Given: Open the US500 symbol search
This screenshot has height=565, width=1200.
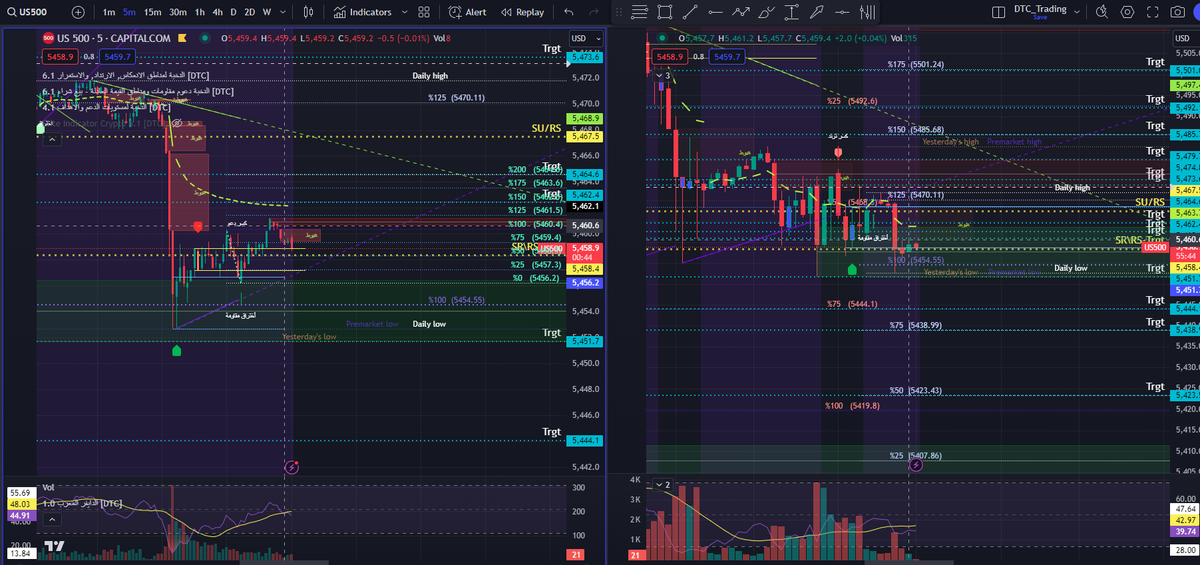Looking at the screenshot, I should (26, 12).
